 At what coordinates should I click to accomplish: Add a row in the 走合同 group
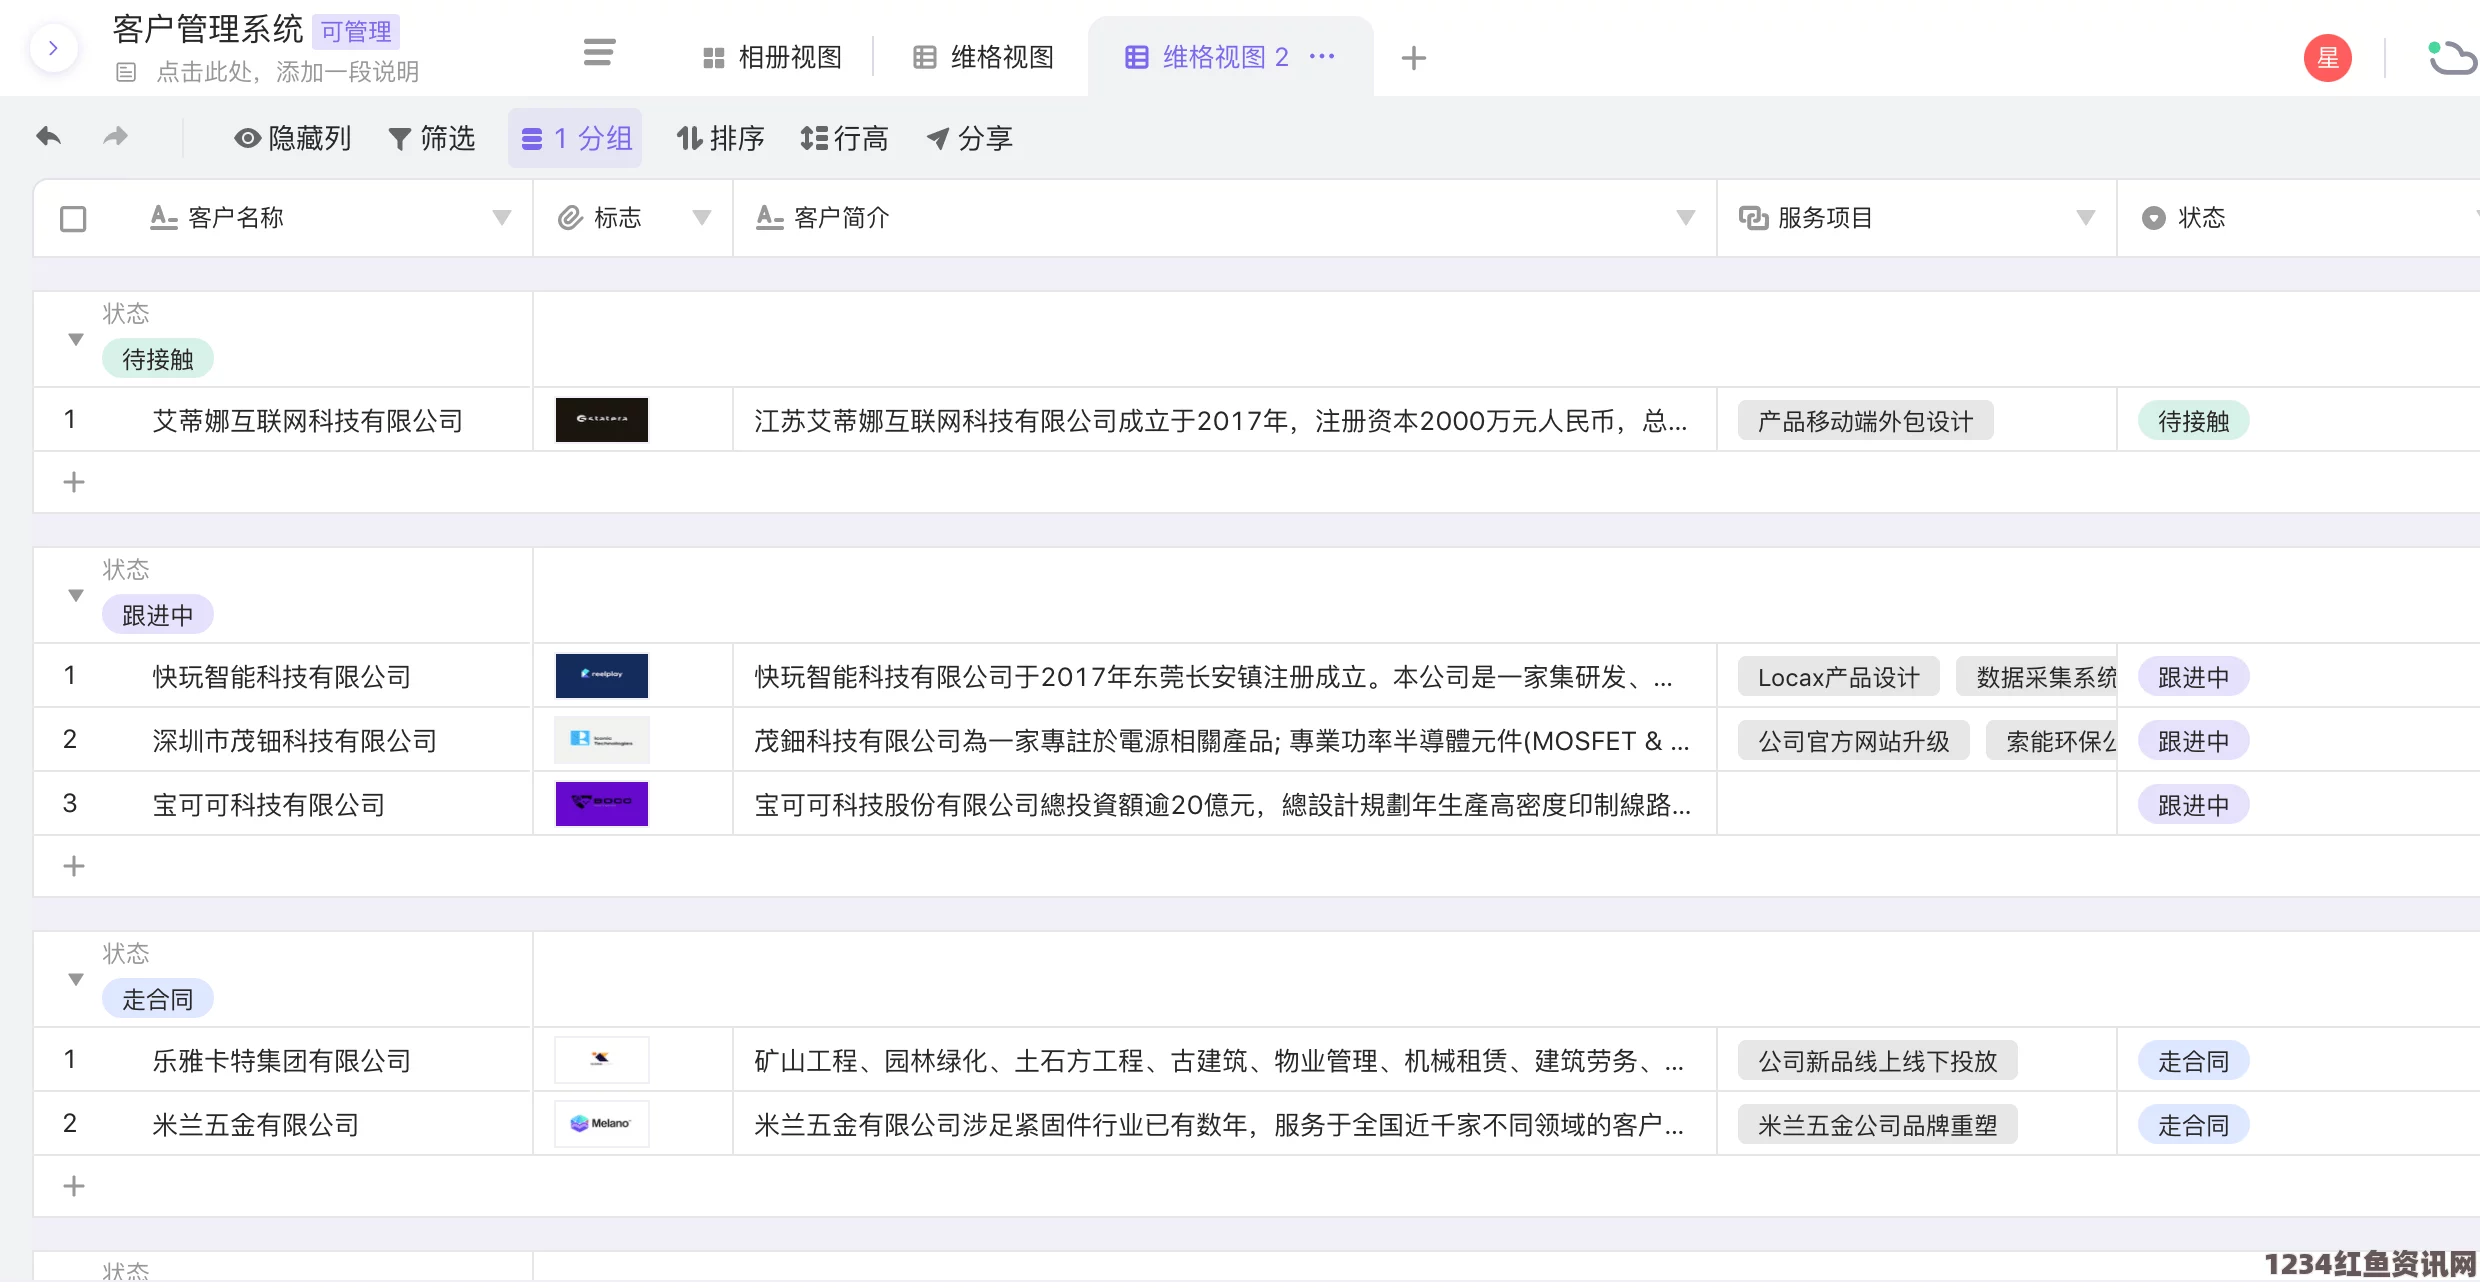click(x=74, y=1186)
